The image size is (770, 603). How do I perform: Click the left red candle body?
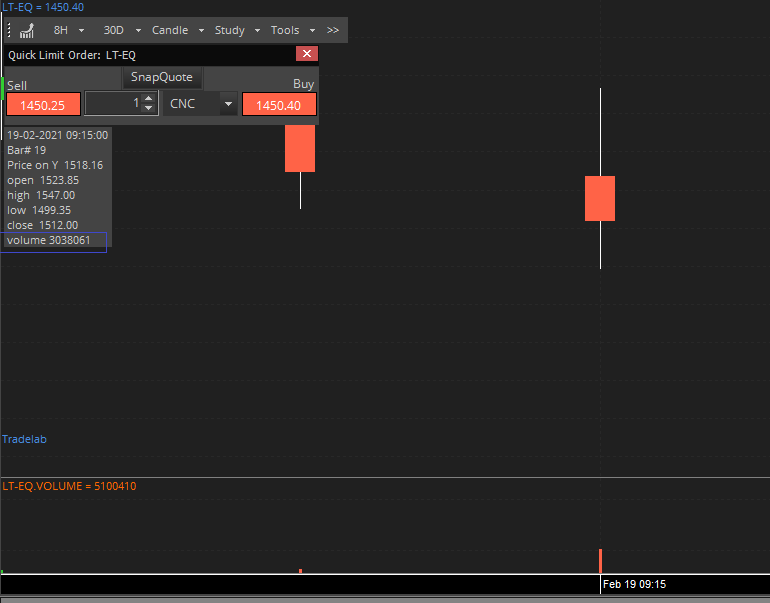pyautogui.click(x=300, y=148)
